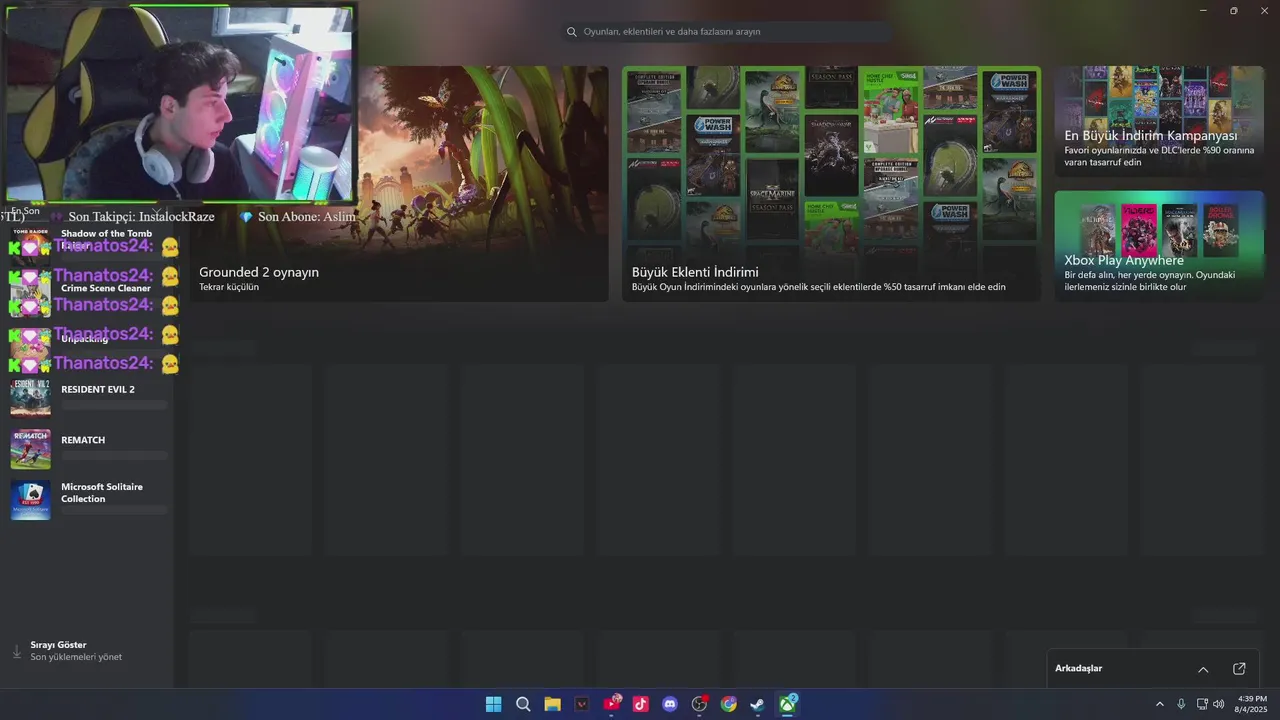
Task: Click the microphone tray icon
Action: [x=1181, y=704]
